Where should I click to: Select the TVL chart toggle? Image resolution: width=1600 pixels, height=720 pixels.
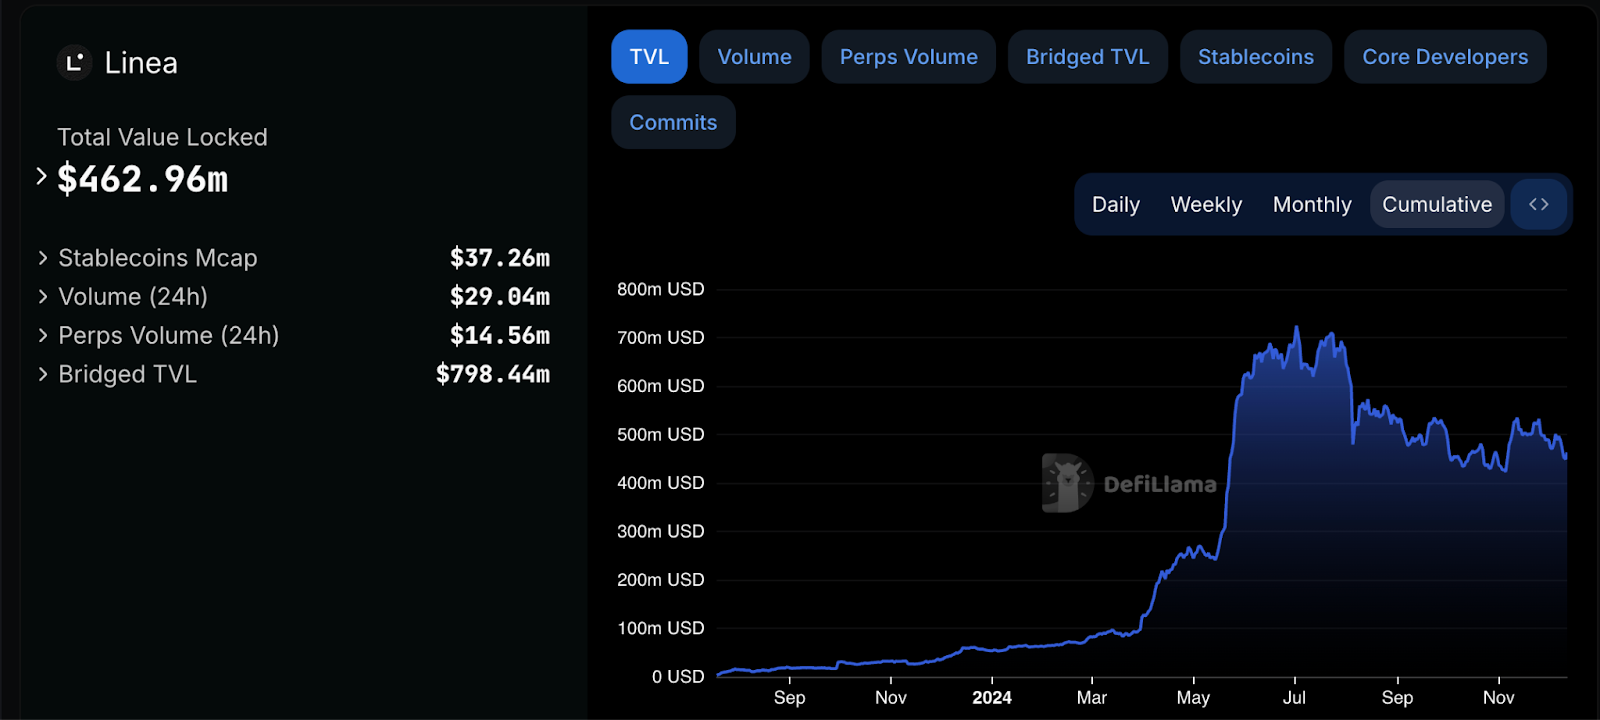[649, 57]
